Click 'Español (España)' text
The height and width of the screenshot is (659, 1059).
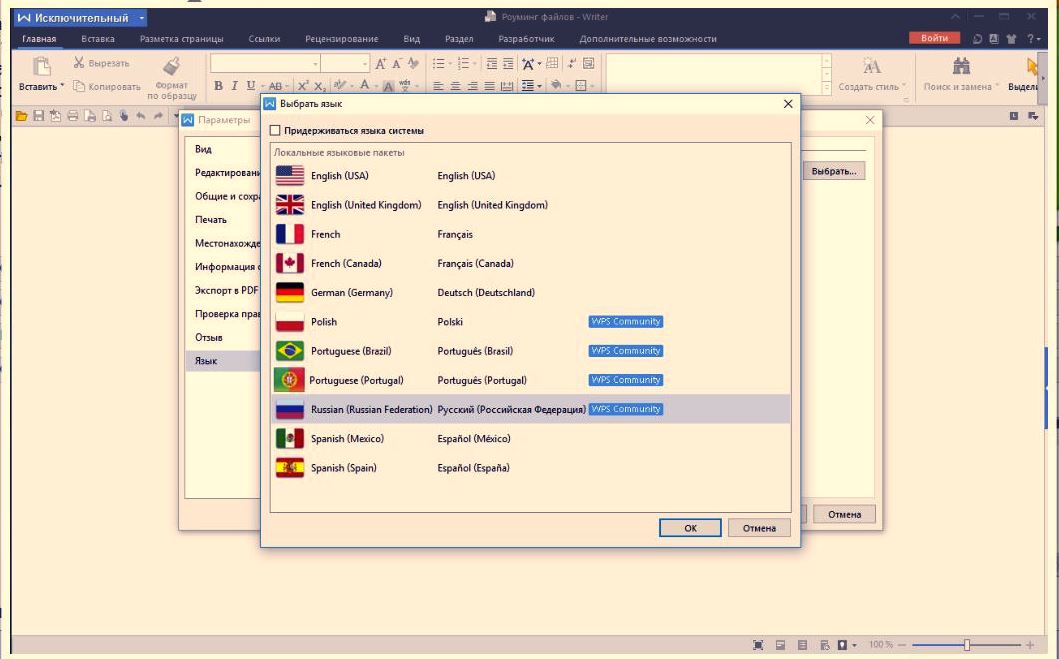coord(473,468)
